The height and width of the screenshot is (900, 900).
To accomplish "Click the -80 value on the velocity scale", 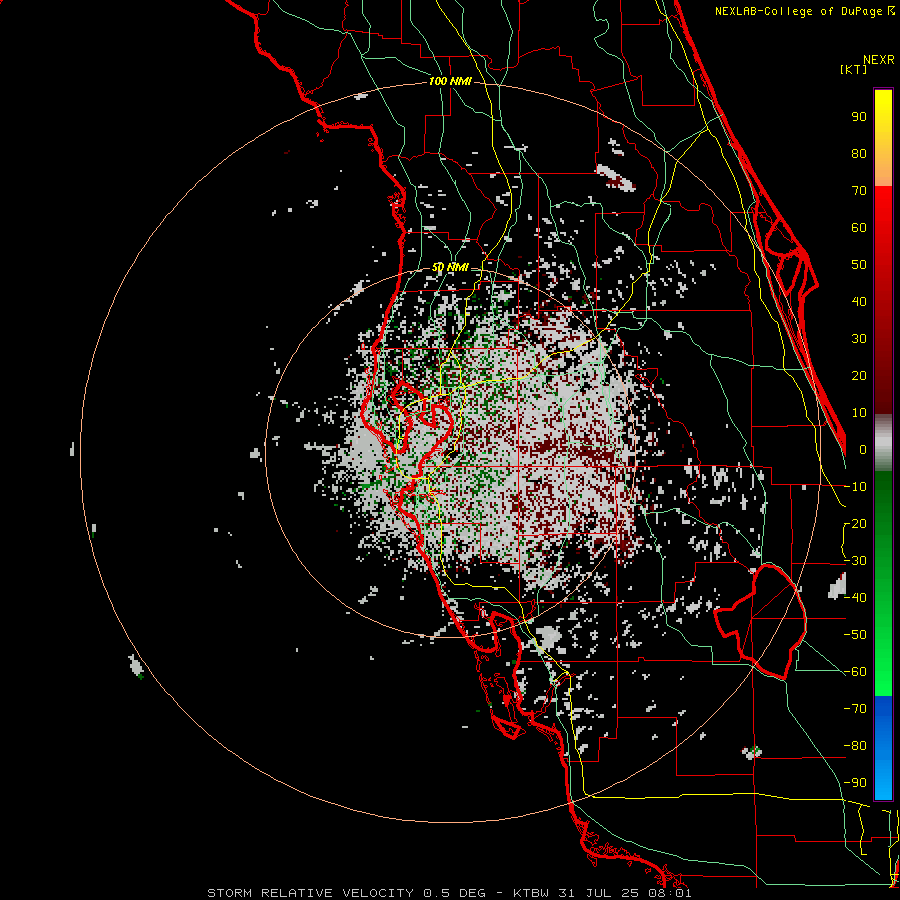I will (855, 746).
